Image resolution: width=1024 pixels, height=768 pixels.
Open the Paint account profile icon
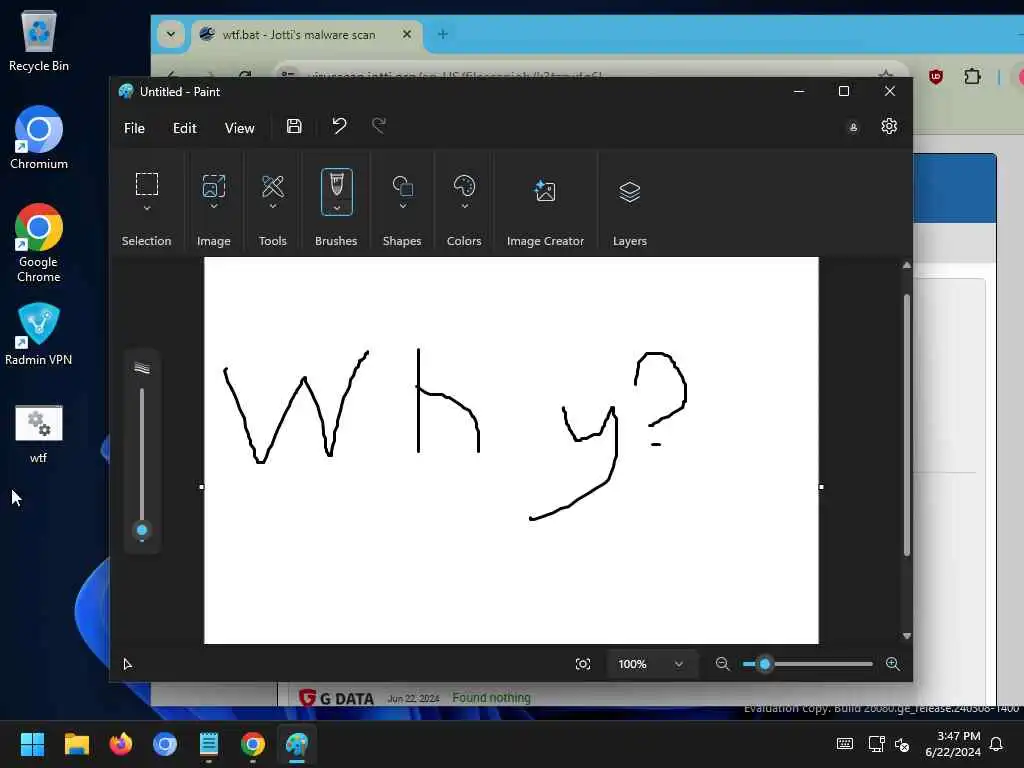tap(853, 127)
